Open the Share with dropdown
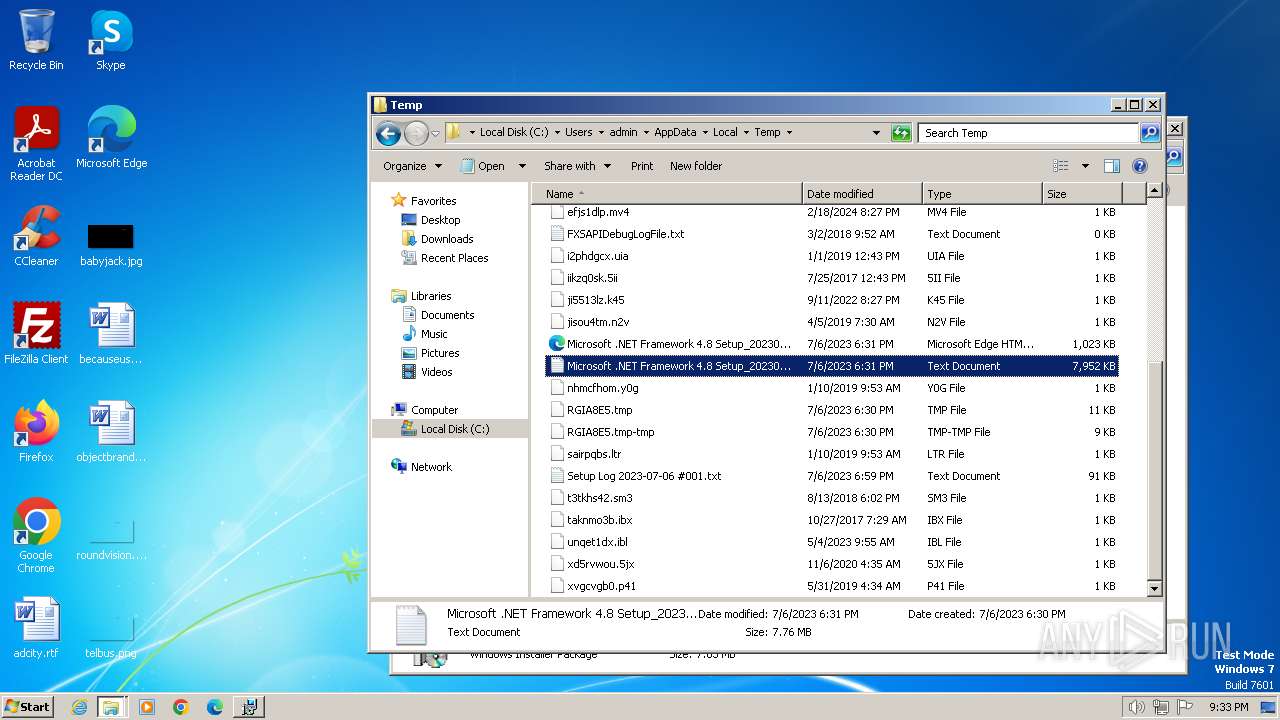The image size is (1280, 720). click(x=577, y=166)
